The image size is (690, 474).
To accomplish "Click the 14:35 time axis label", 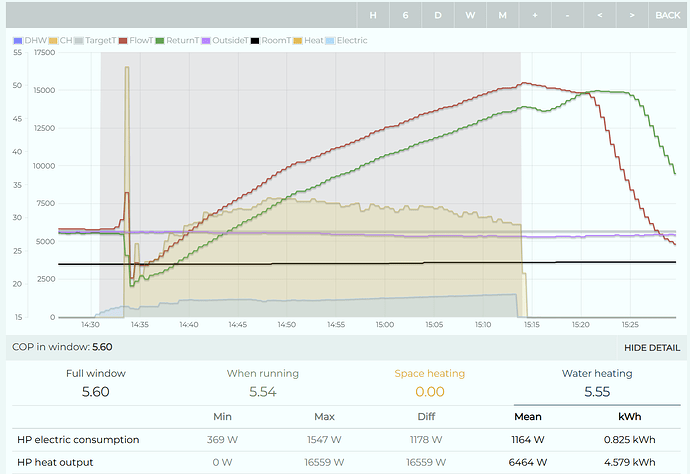I will point(139,325).
